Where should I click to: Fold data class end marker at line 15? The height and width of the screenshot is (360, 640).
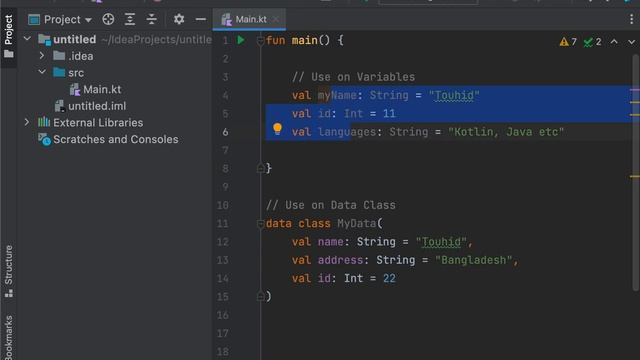click(x=260, y=296)
